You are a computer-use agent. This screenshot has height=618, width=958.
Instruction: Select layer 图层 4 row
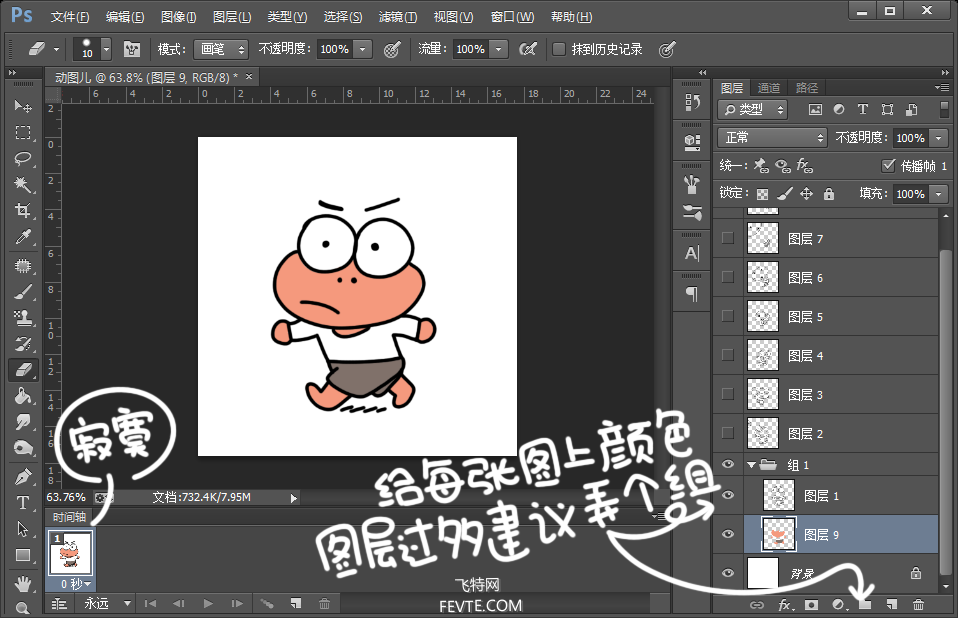pos(826,355)
